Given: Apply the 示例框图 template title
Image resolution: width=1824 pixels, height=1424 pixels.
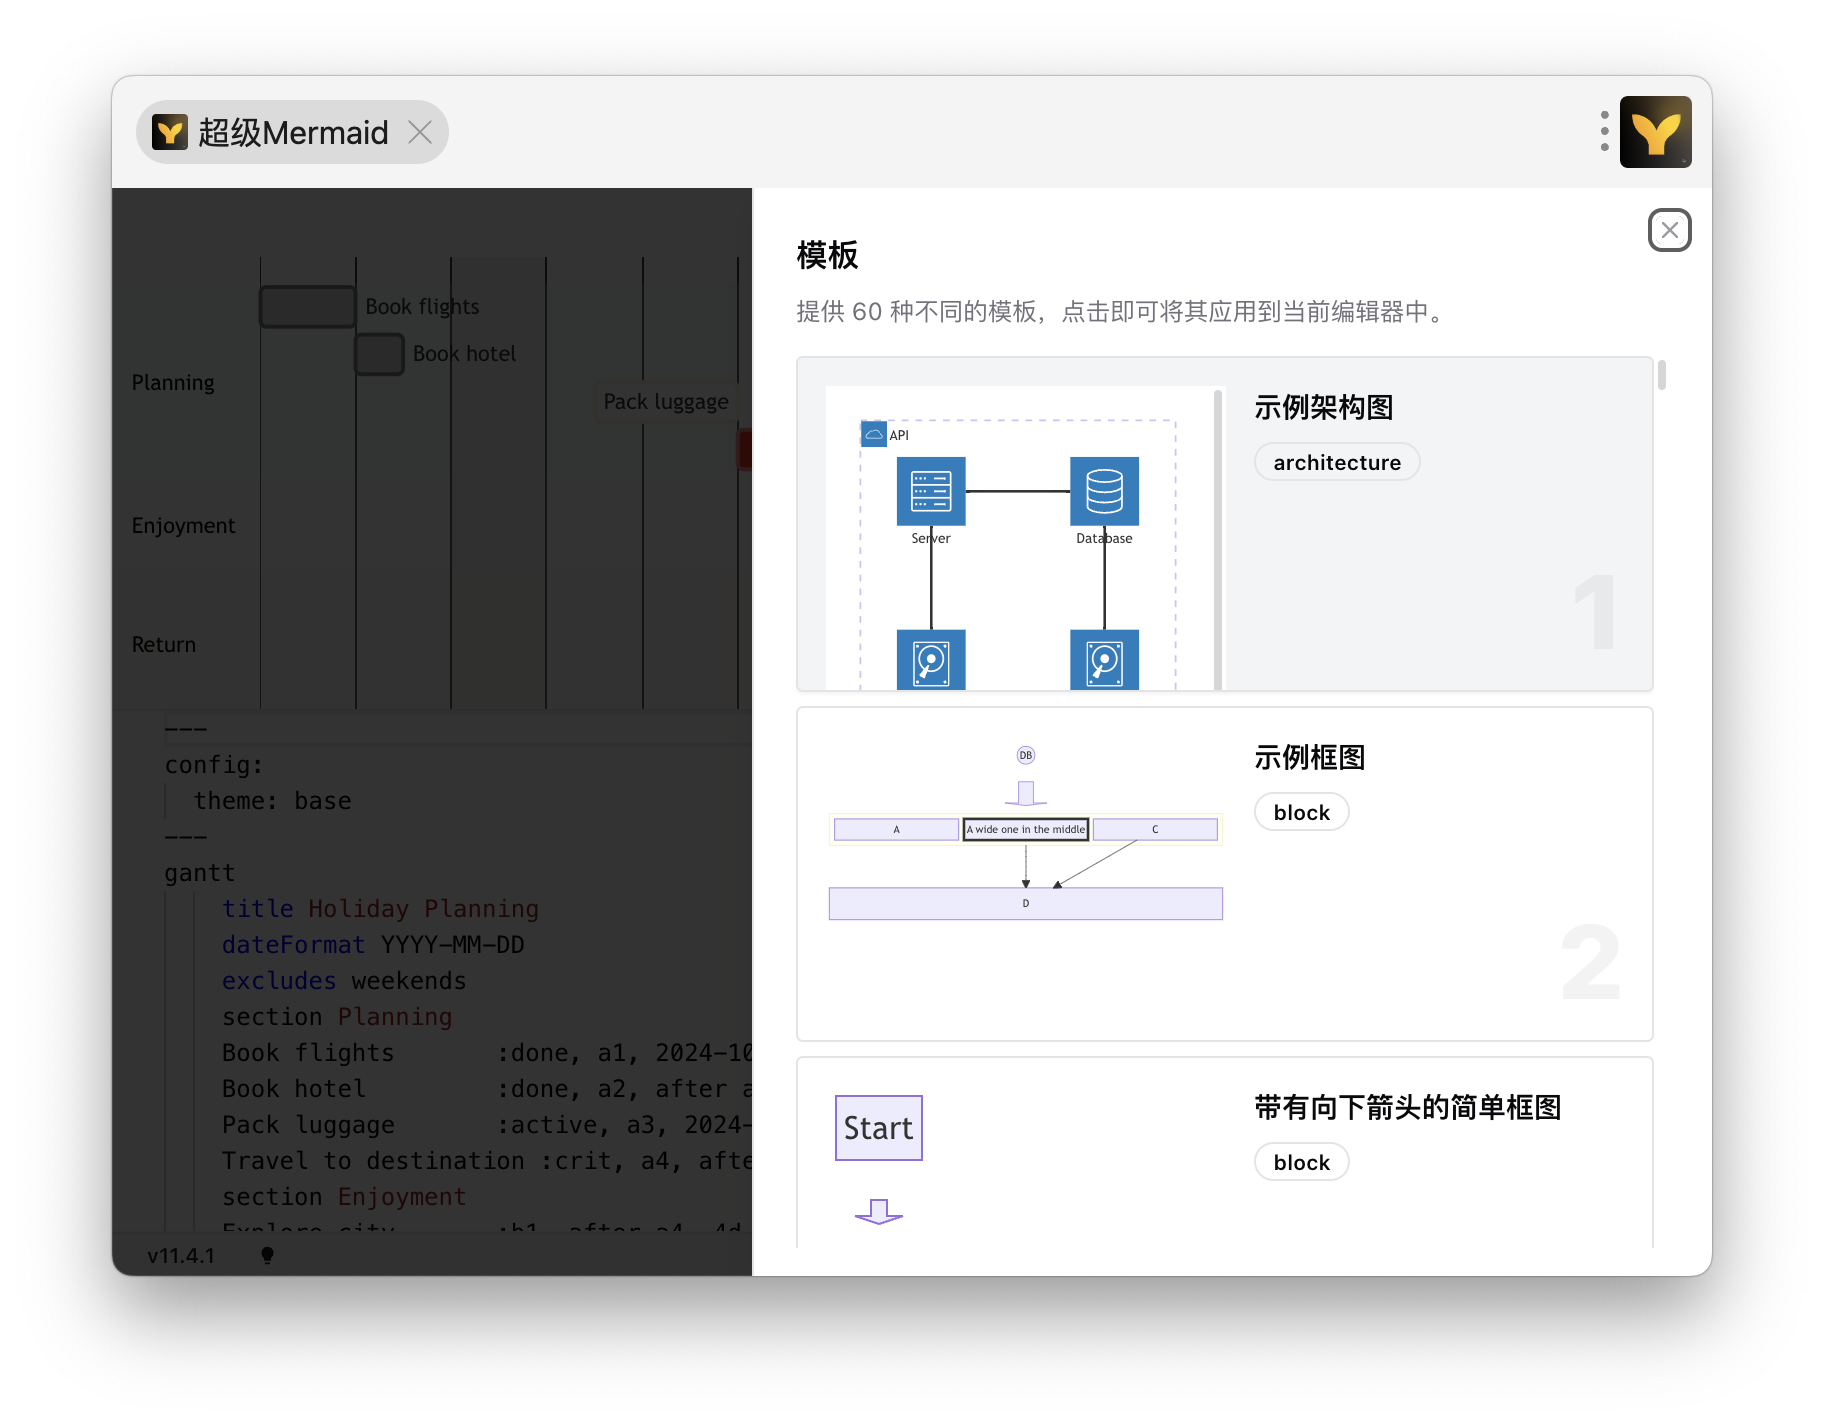Looking at the screenshot, I should (1309, 758).
